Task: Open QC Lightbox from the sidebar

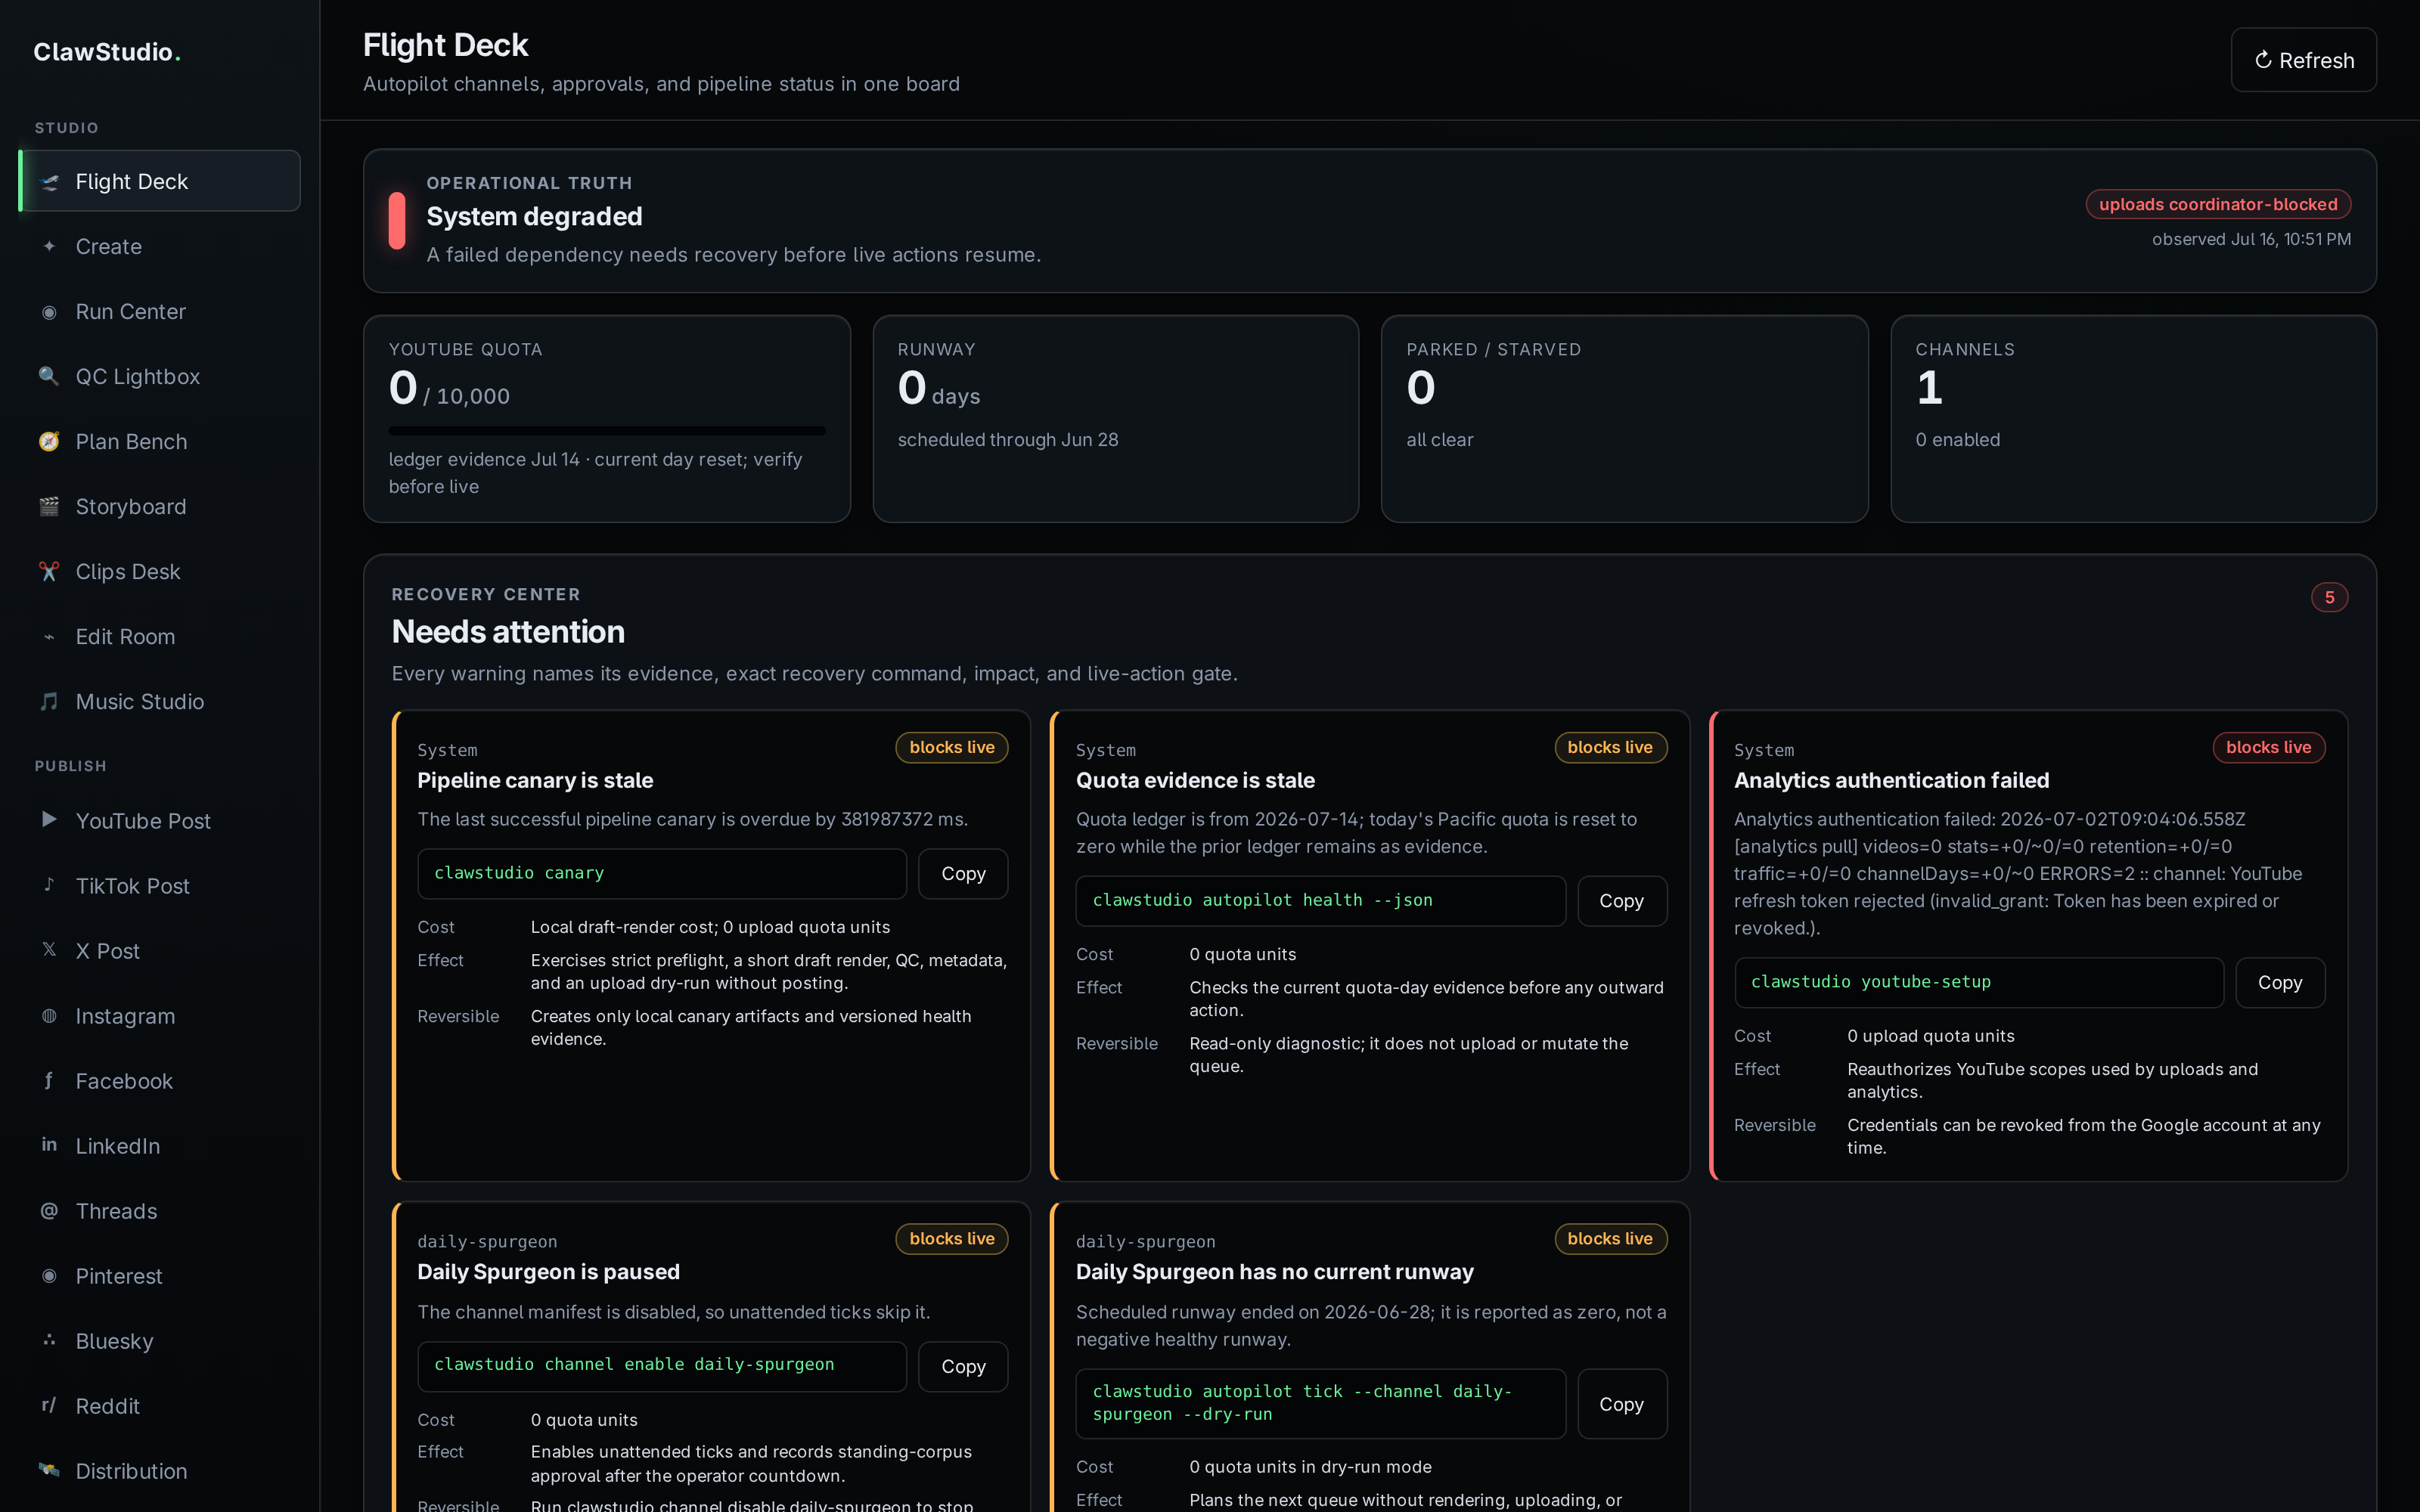Action: pyautogui.click(x=160, y=377)
